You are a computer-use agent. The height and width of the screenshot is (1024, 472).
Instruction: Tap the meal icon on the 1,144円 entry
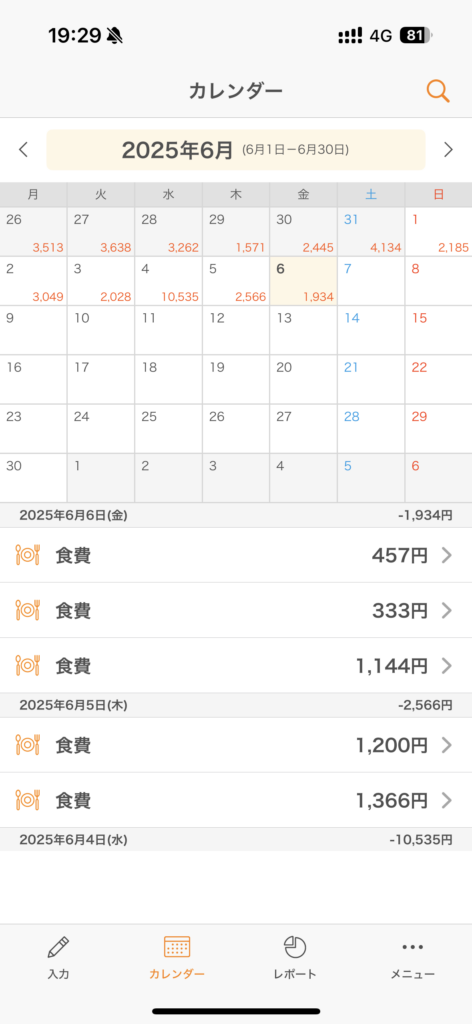[27, 665]
